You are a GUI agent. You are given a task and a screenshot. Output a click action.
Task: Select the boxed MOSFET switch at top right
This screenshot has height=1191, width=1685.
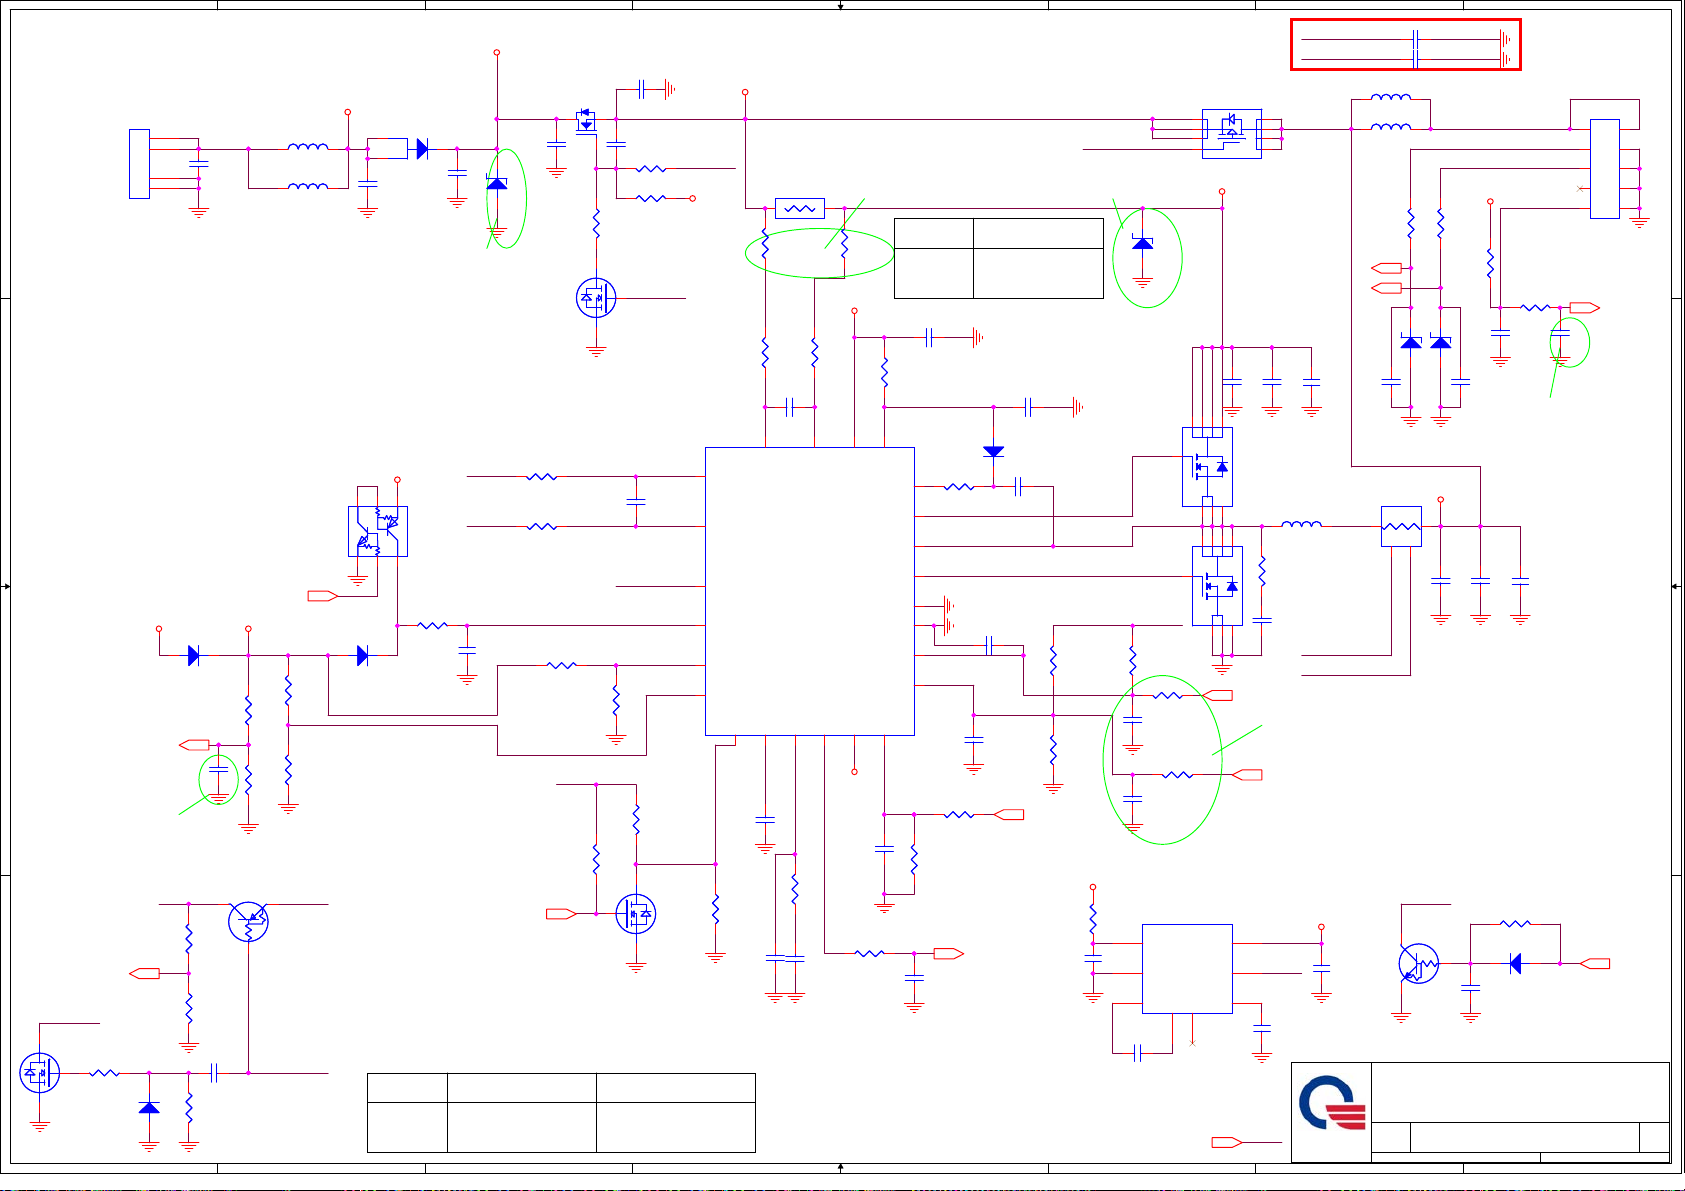coord(1232,134)
